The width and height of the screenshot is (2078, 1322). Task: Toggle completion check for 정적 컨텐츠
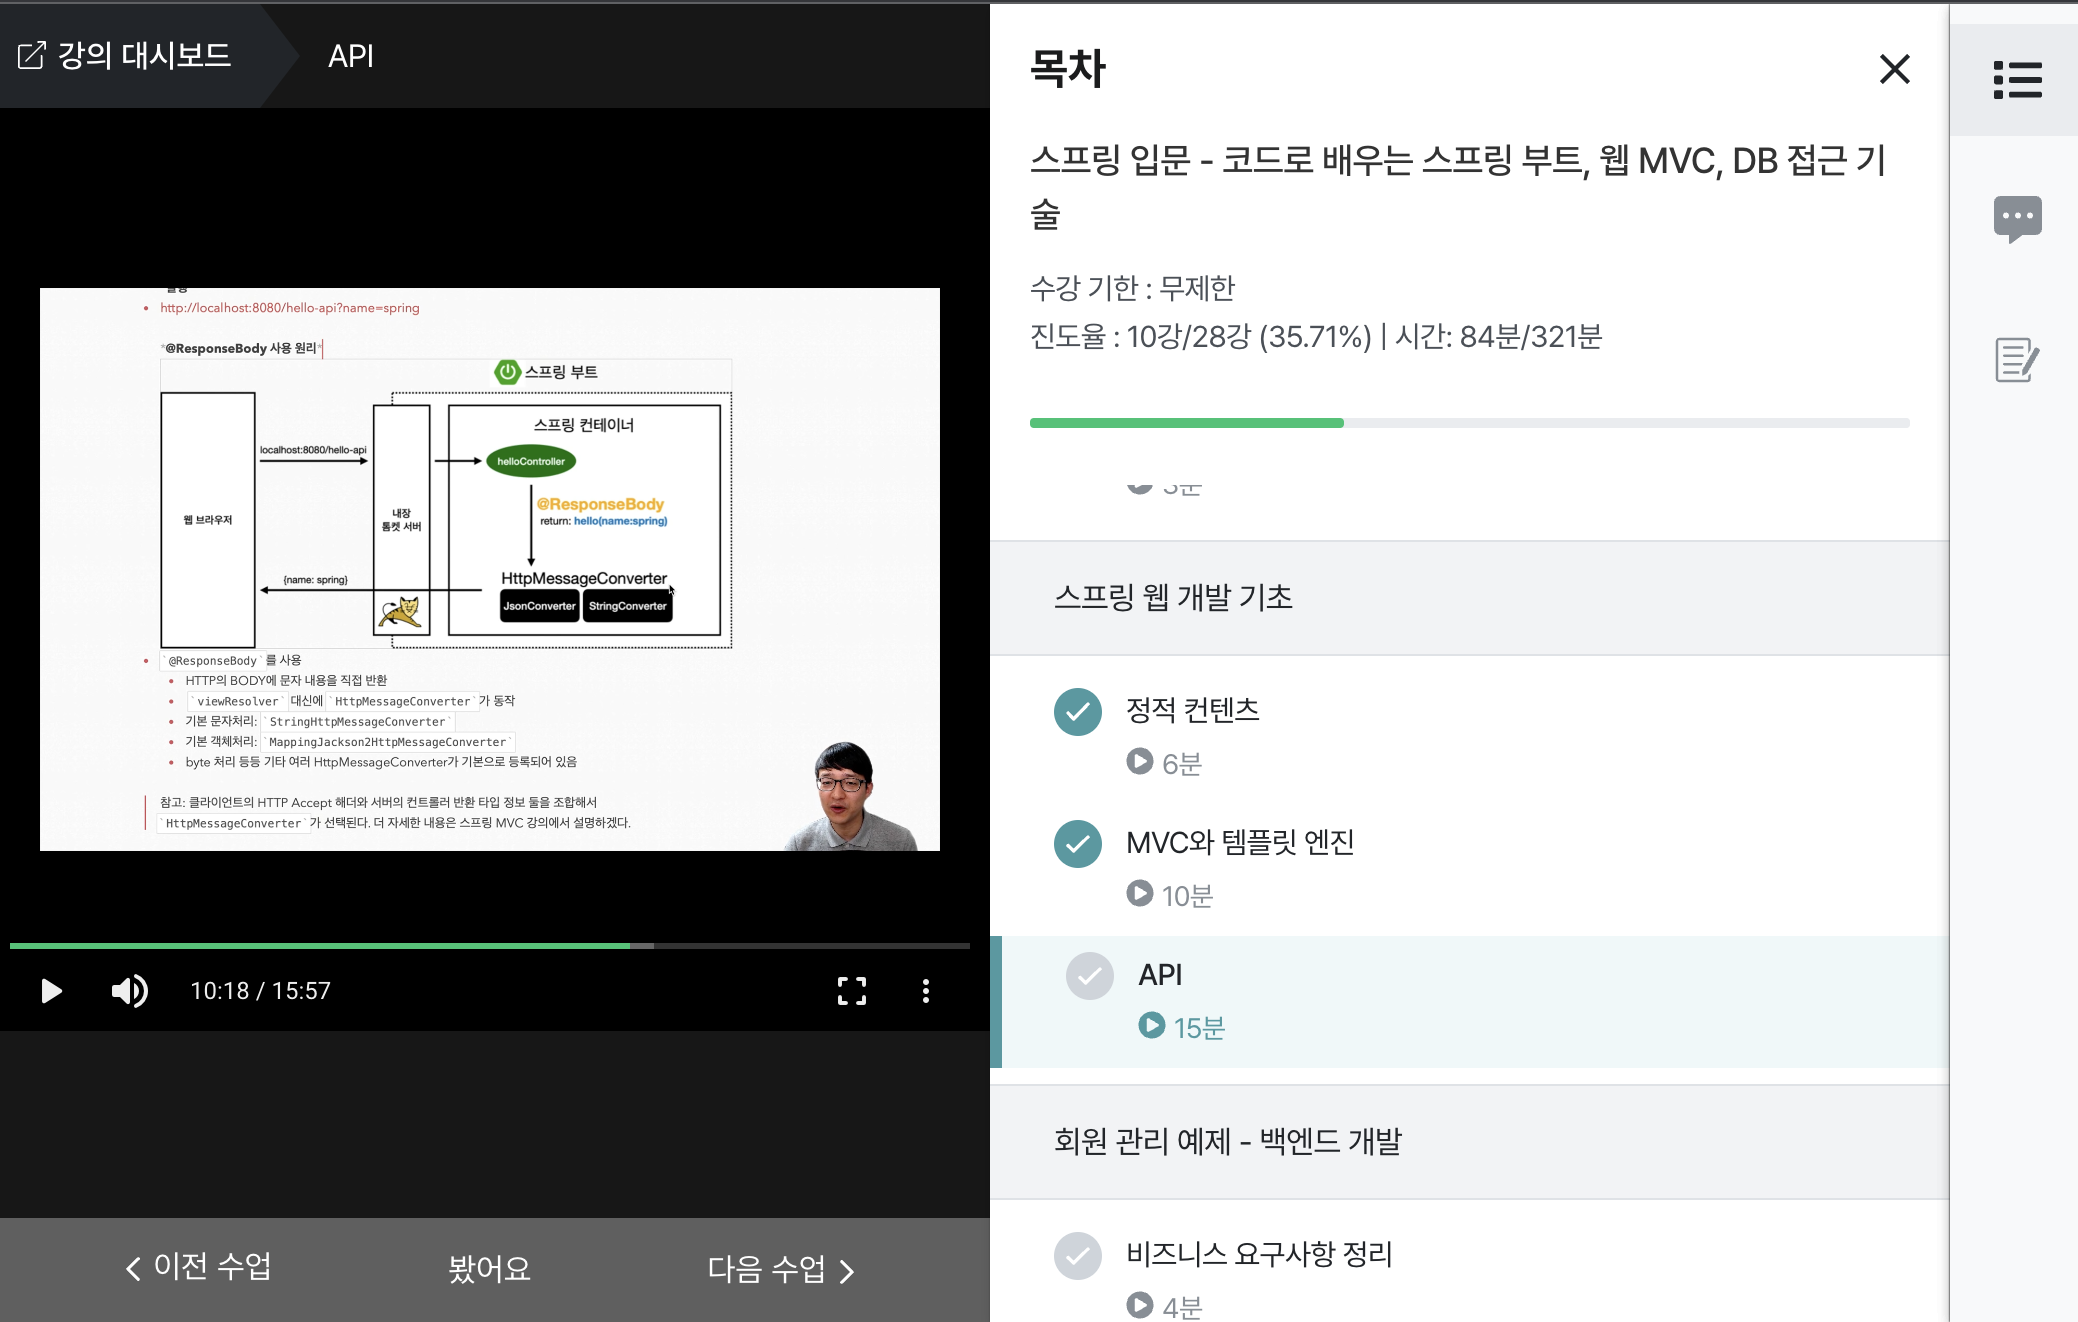tap(1078, 711)
